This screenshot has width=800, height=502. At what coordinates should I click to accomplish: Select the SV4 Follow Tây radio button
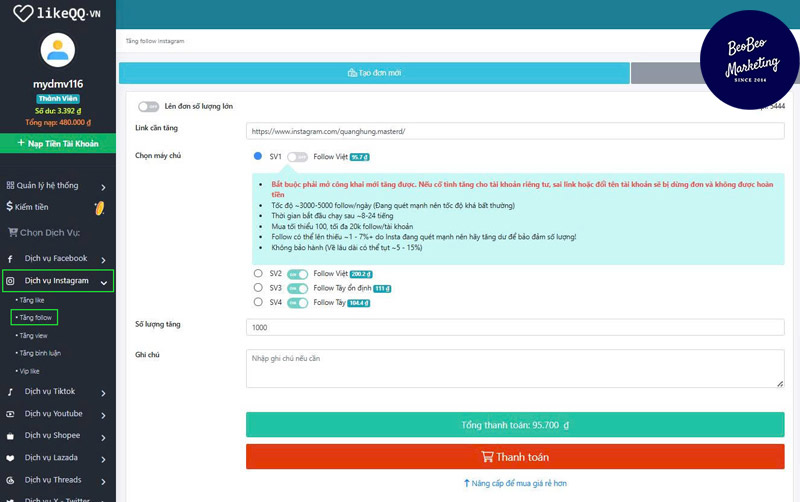pyautogui.click(x=258, y=302)
